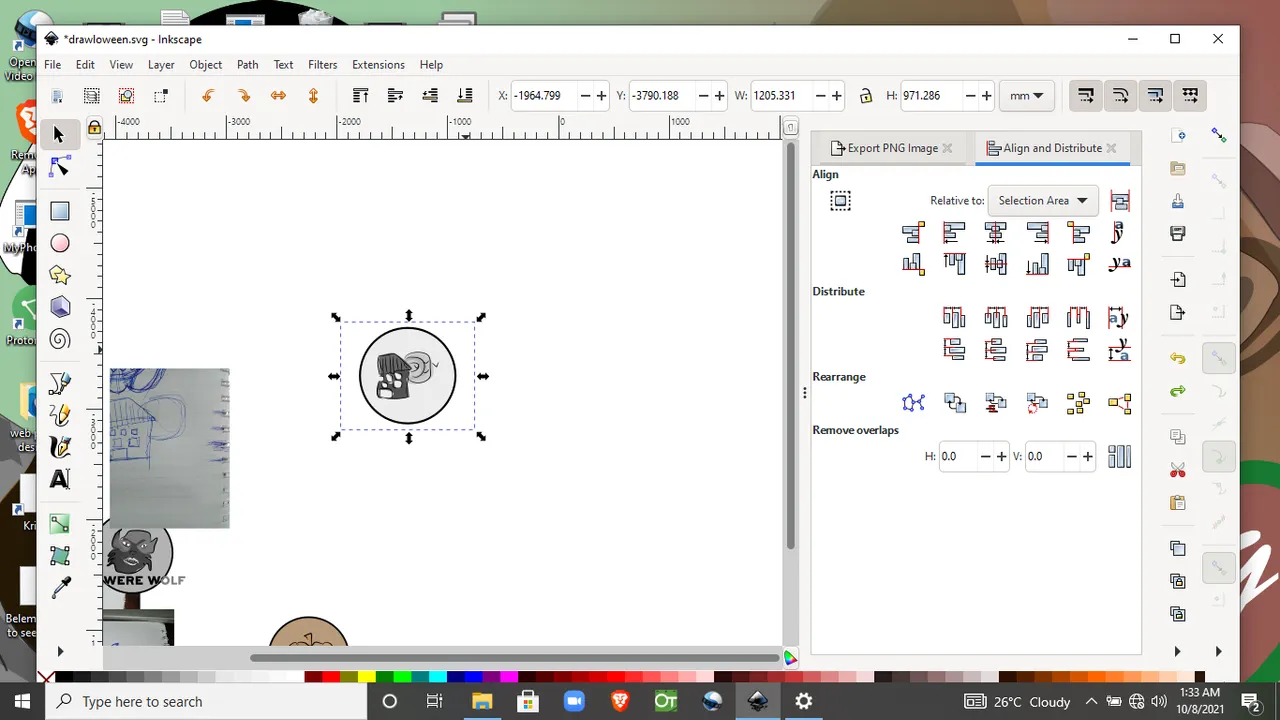
Task: Expand more tools arrow in toolbox
Action: coord(60,652)
